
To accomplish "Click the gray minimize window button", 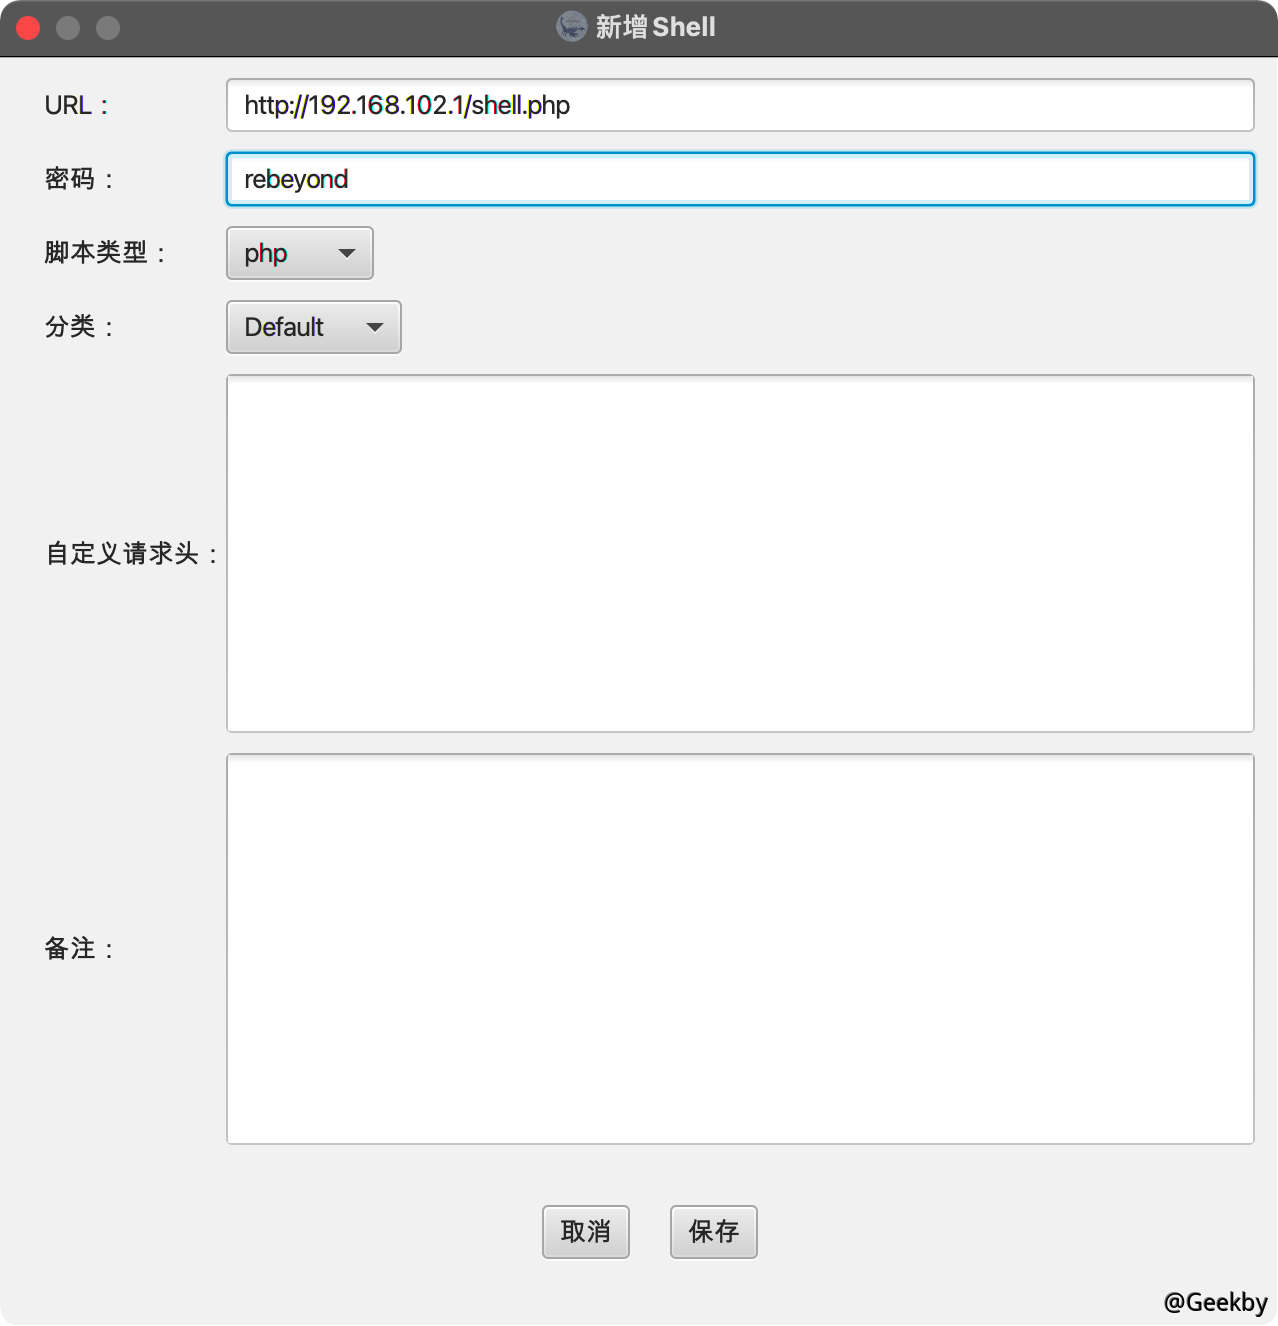I will click(x=68, y=27).
